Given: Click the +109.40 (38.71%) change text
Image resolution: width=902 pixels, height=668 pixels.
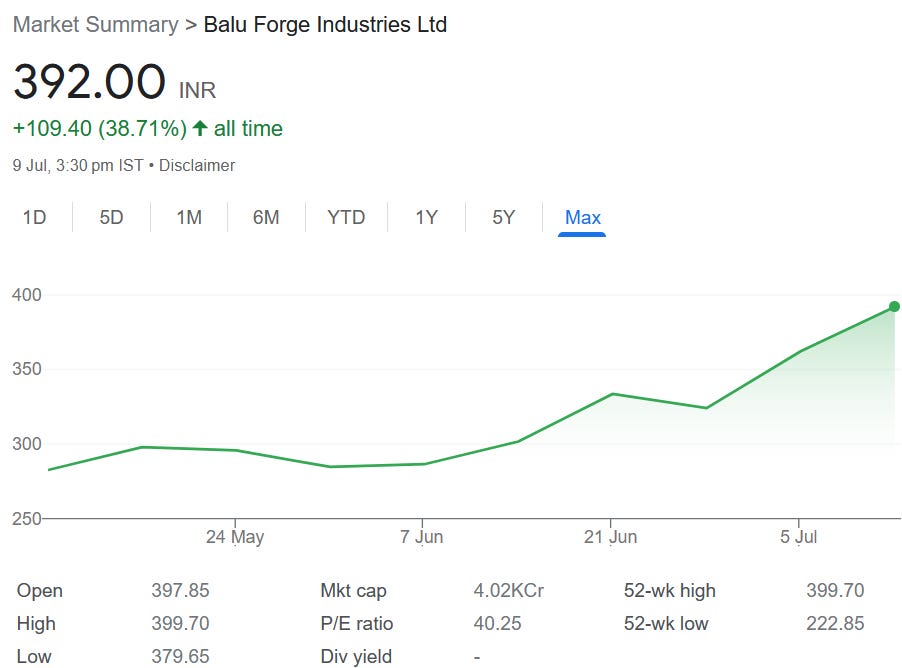Looking at the screenshot, I should pyautogui.click(x=100, y=128).
